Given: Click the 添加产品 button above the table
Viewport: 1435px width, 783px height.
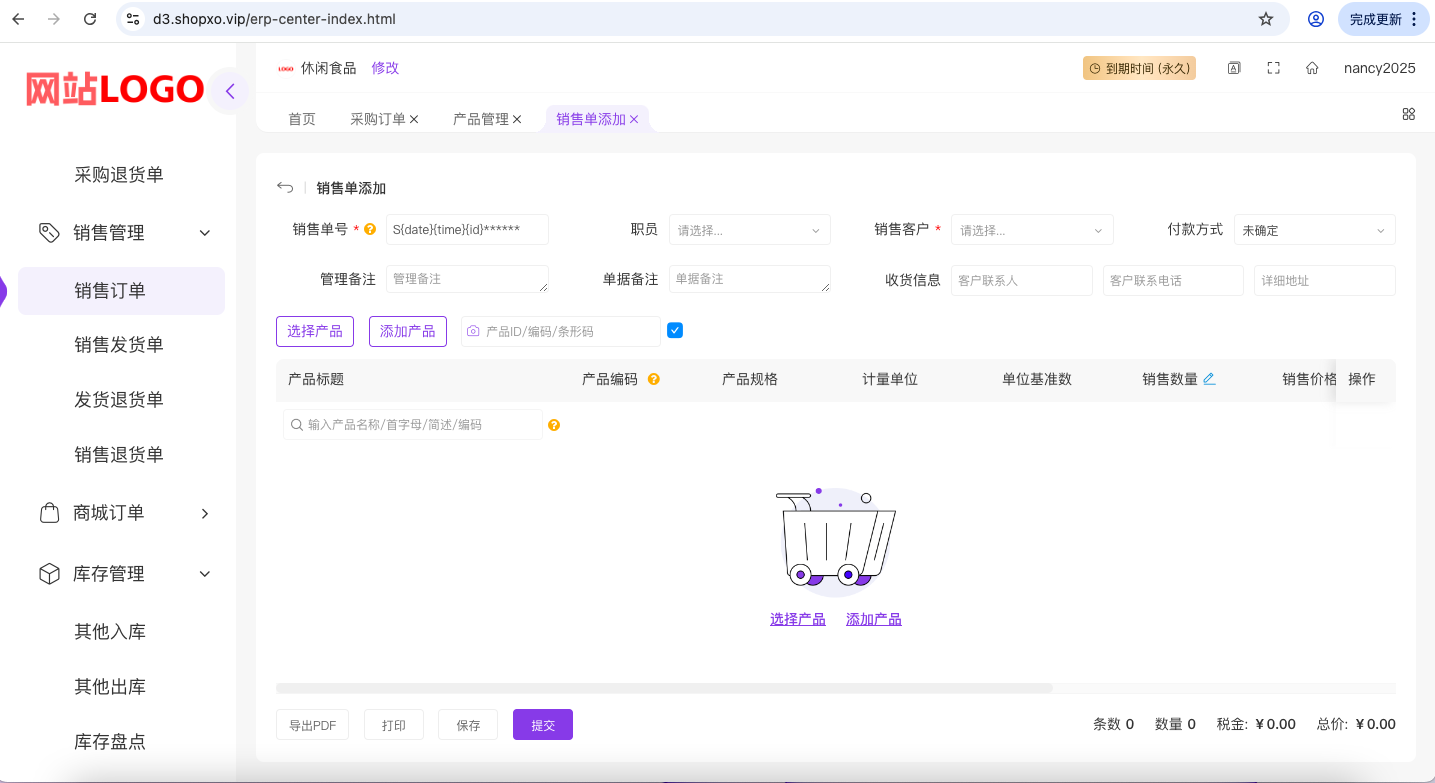Looking at the screenshot, I should click(408, 331).
